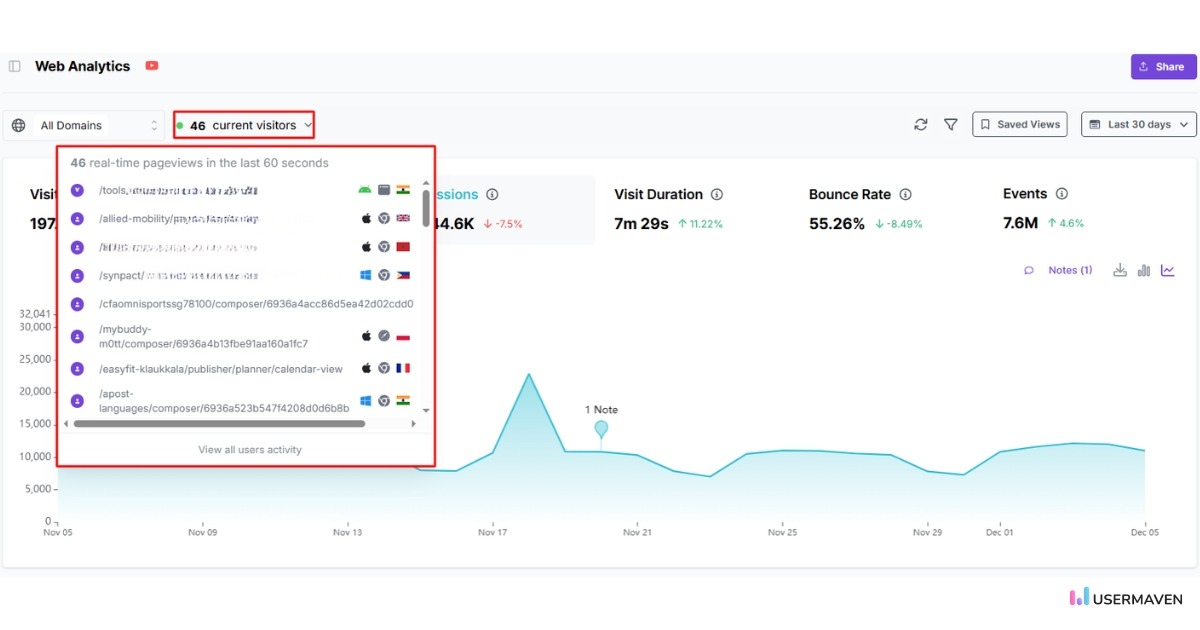Click the Usermaven logo
Screen dimensions: 1200x630
click(1125, 598)
